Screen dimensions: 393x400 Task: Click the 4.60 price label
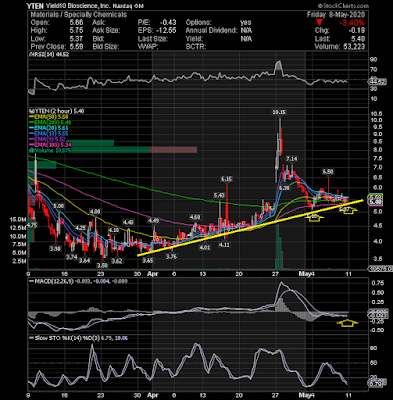[x=195, y=218]
